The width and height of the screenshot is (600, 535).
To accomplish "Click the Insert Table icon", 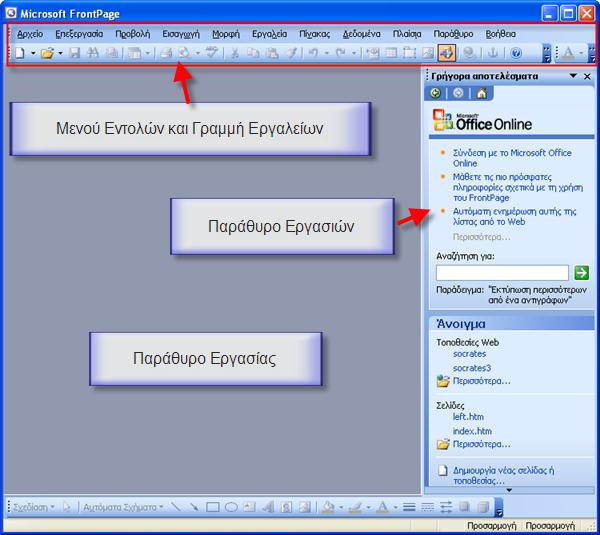I will click(x=391, y=53).
